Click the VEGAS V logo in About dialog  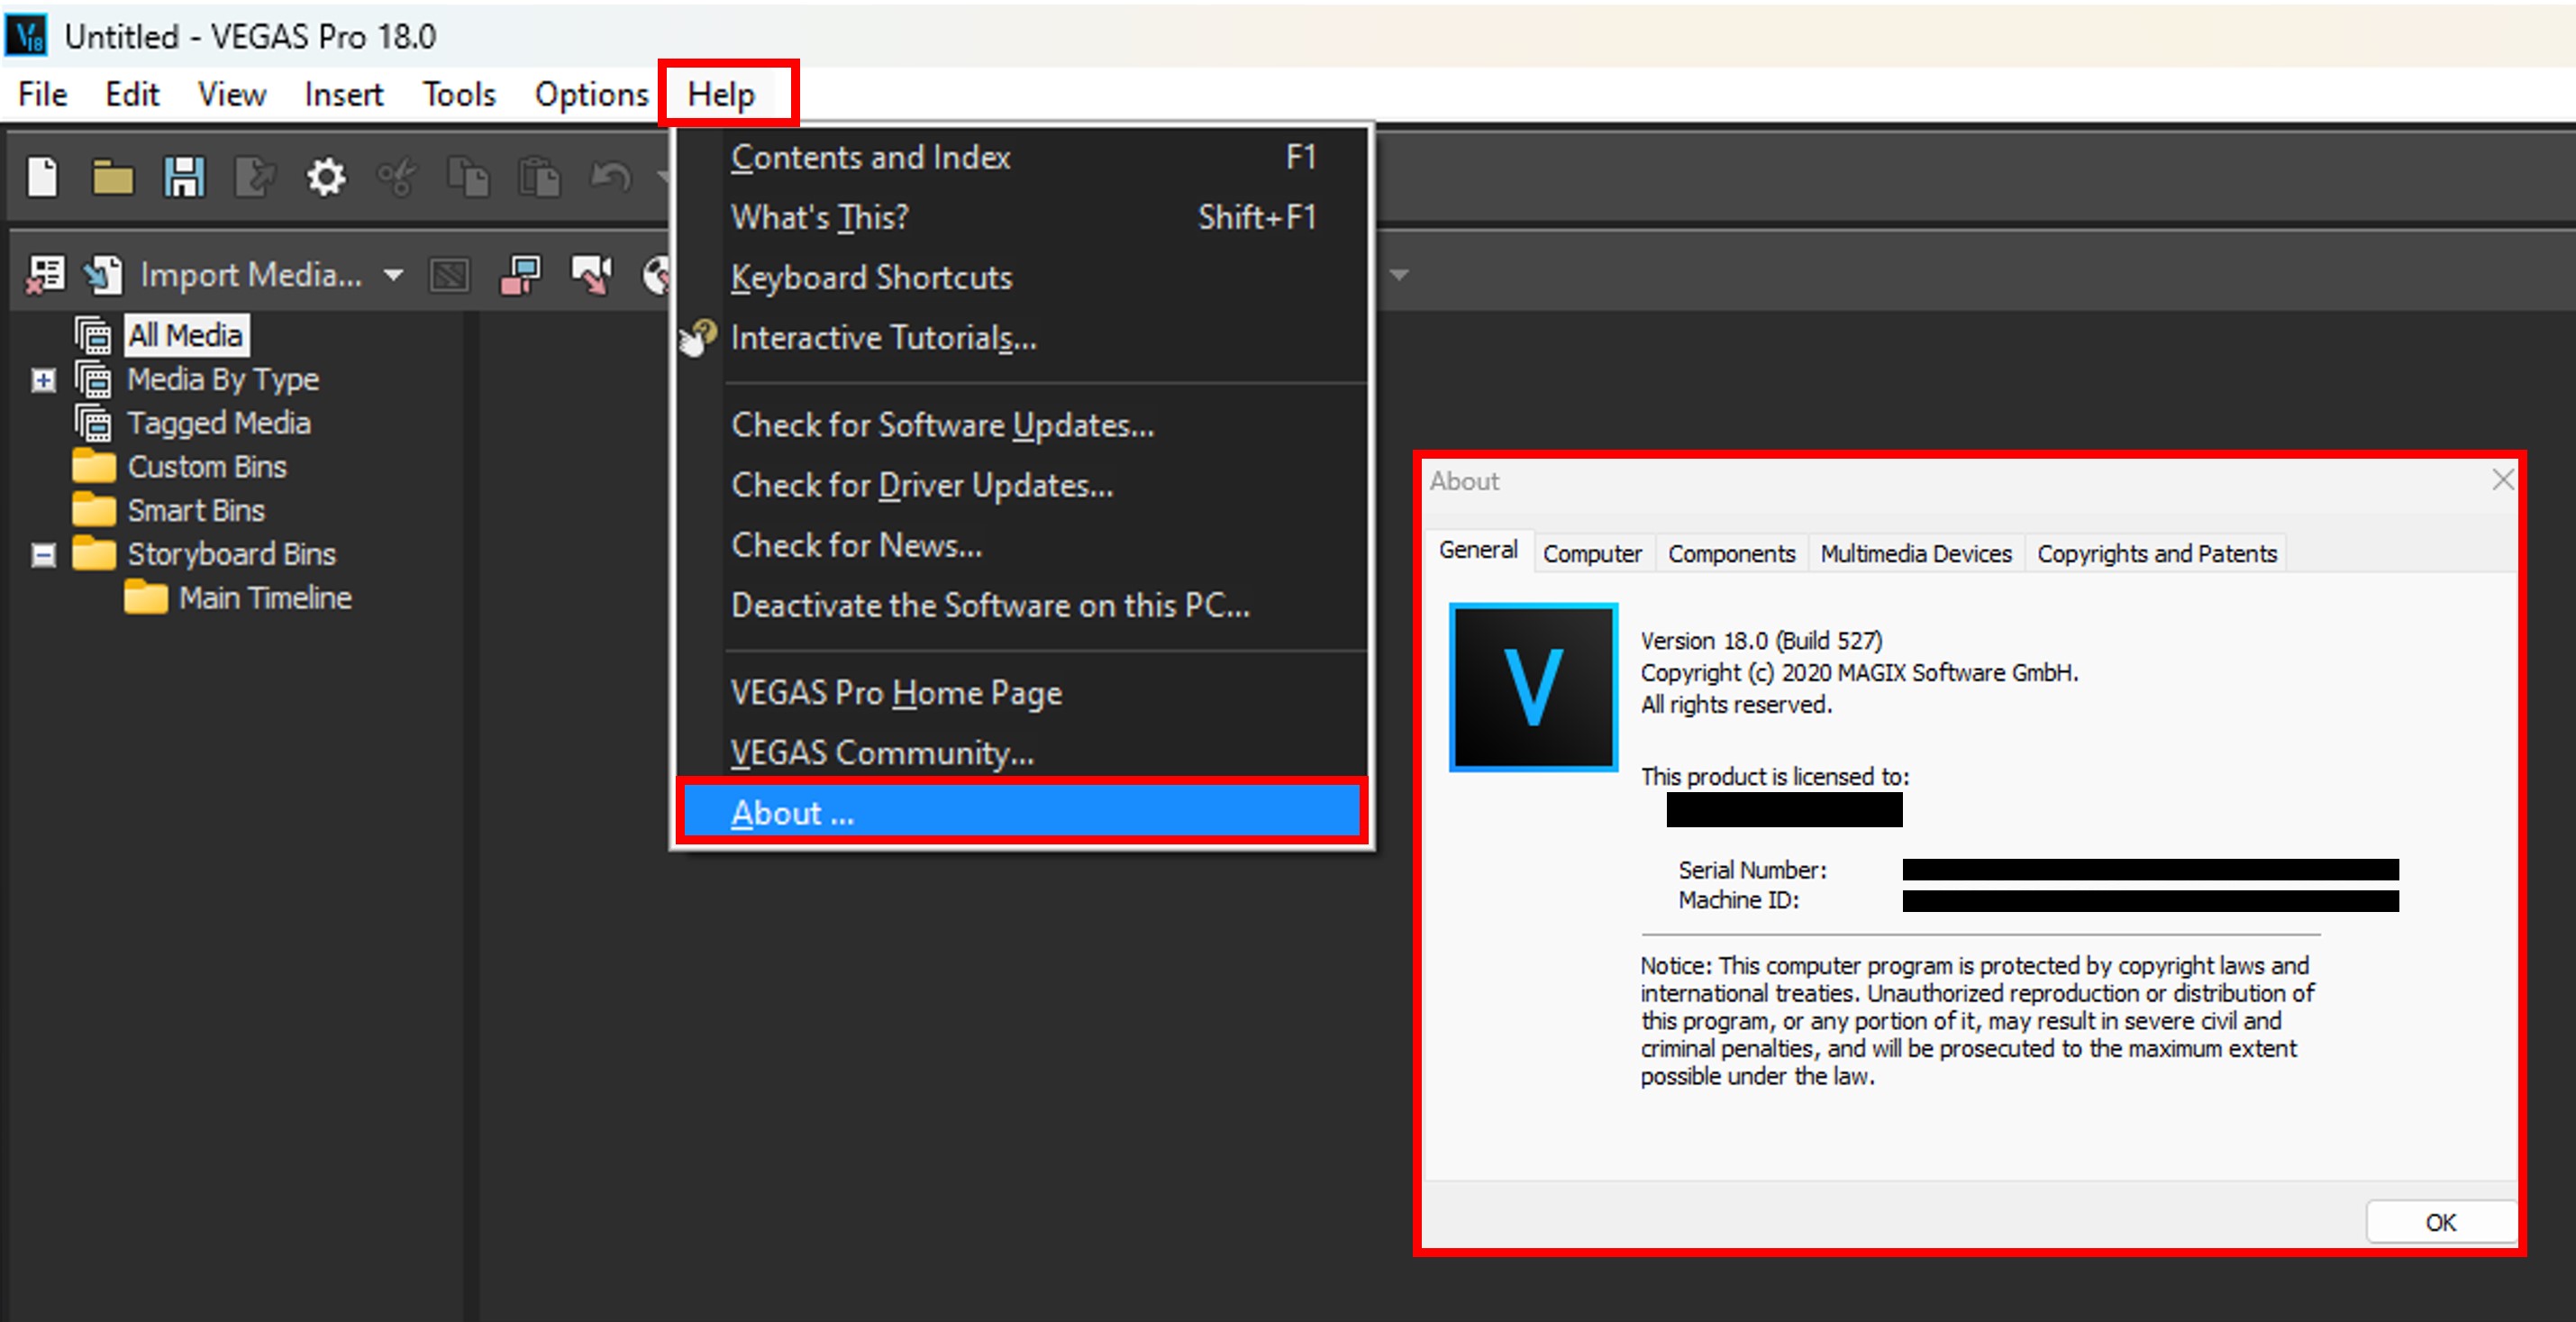point(1533,687)
